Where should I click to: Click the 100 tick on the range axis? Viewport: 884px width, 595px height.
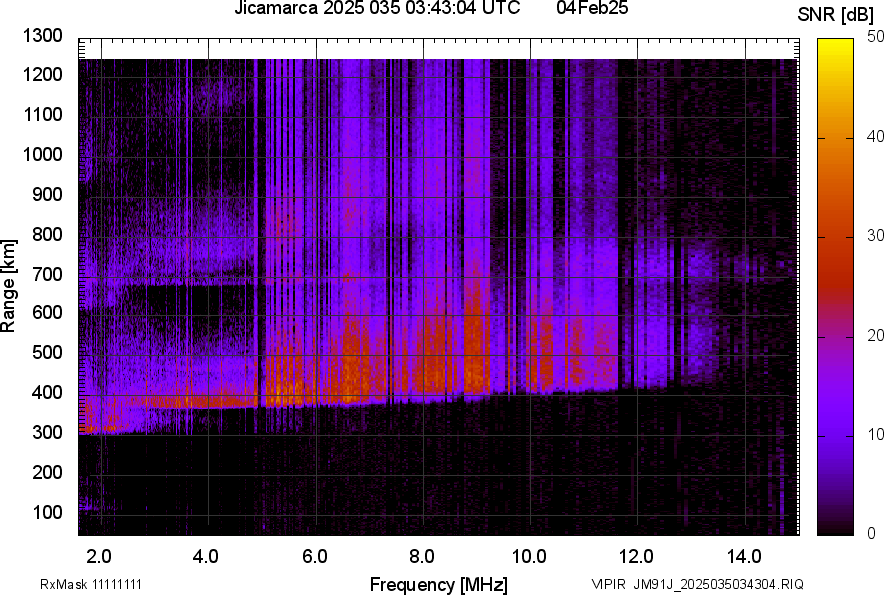coord(51,513)
